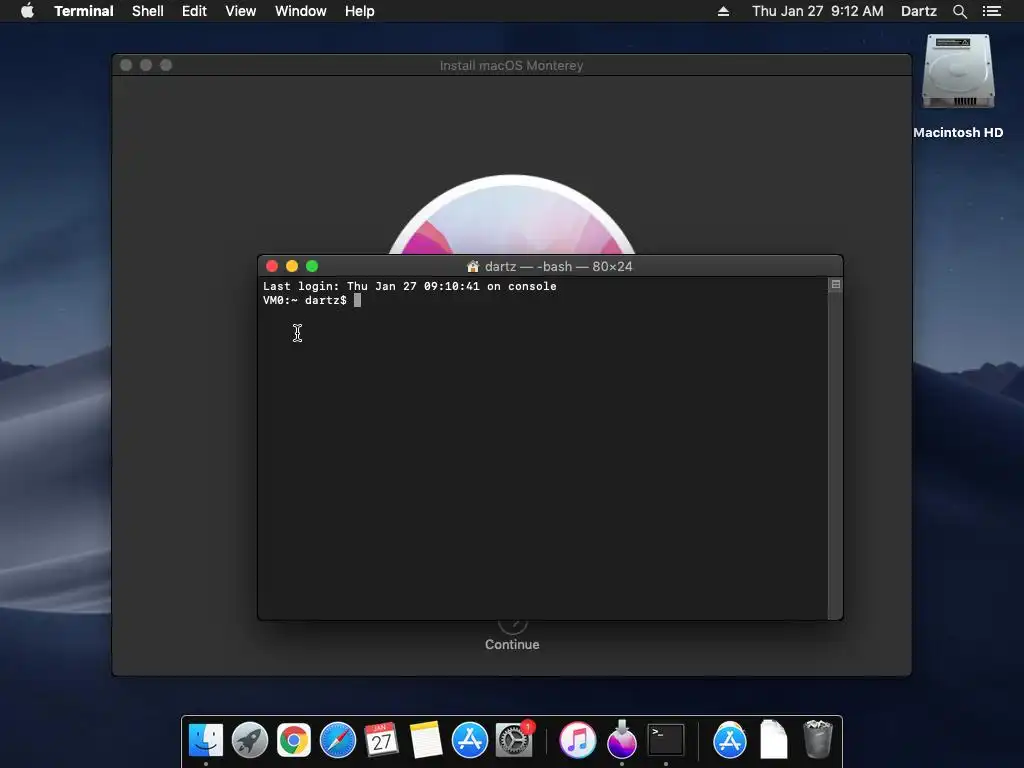1024x768 pixels.
Task: Open the Terminal application menu
Action: tap(84, 11)
